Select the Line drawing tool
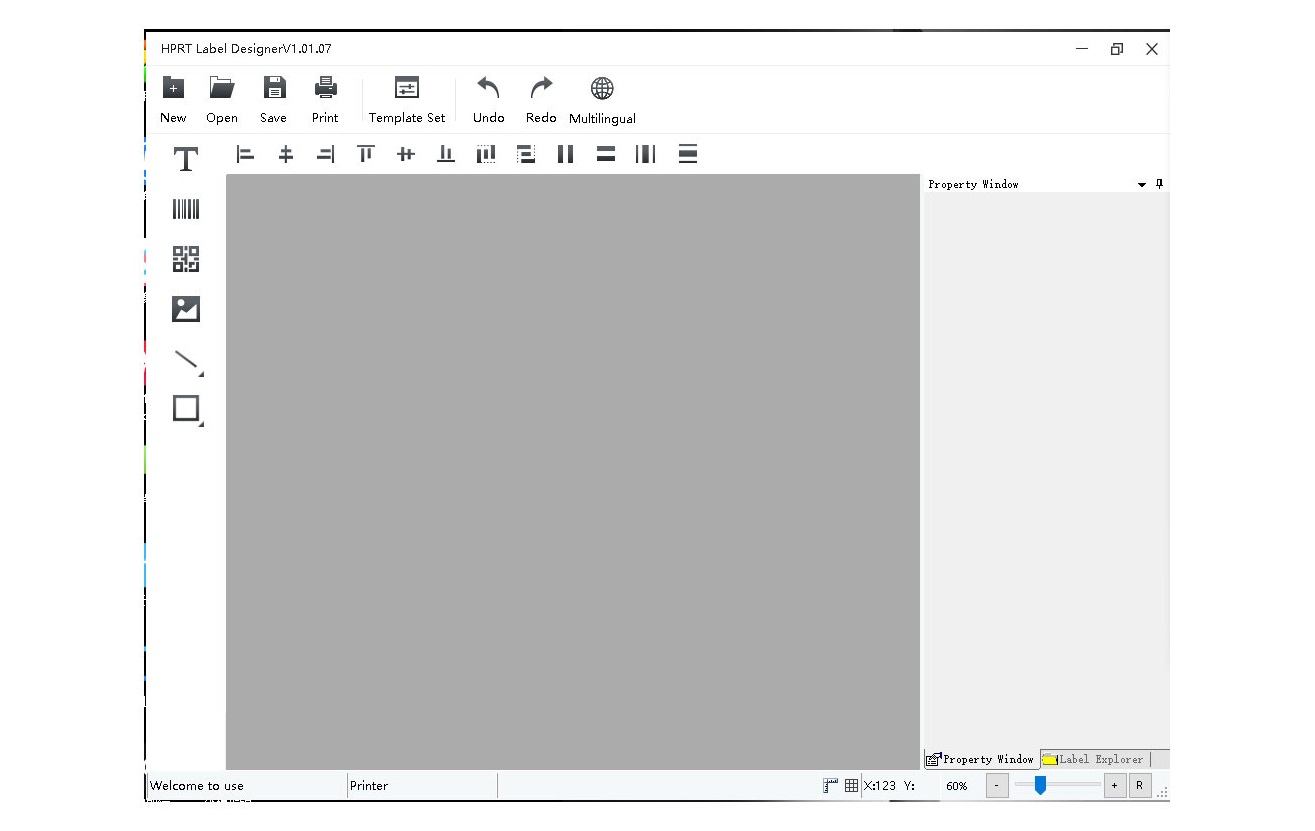Image resolution: width=1315 pixels, height=831 pixels. (188, 361)
